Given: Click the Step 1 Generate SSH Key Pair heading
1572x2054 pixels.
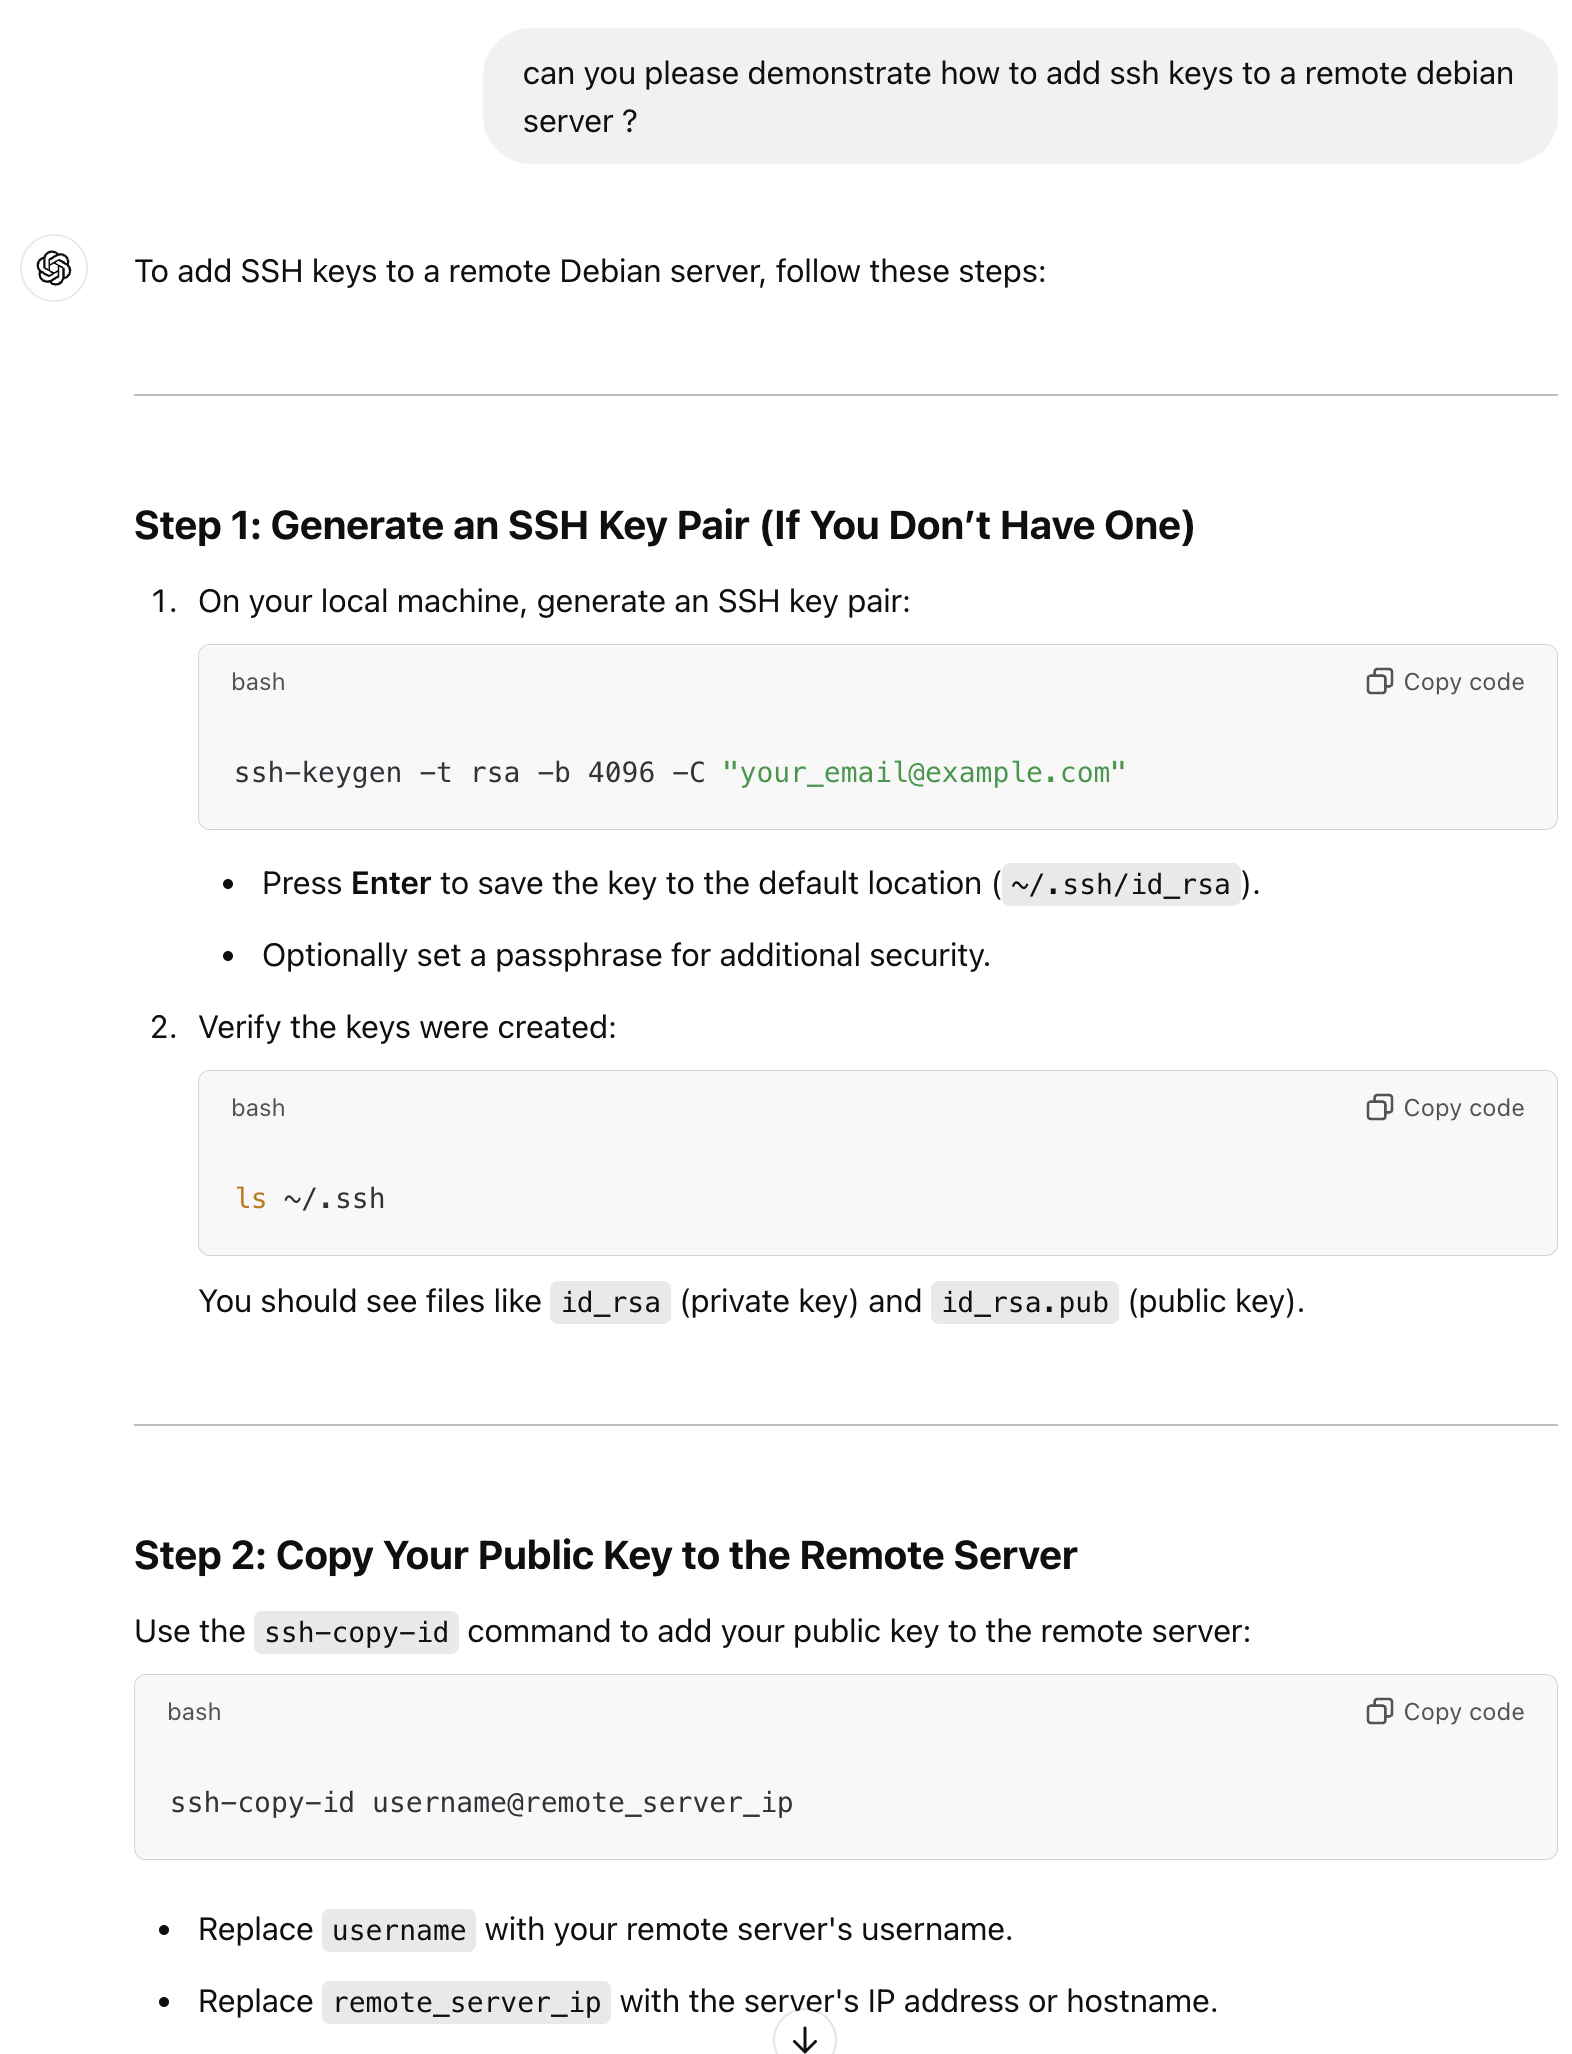Looking at the screenshot, I should [664, 526].
